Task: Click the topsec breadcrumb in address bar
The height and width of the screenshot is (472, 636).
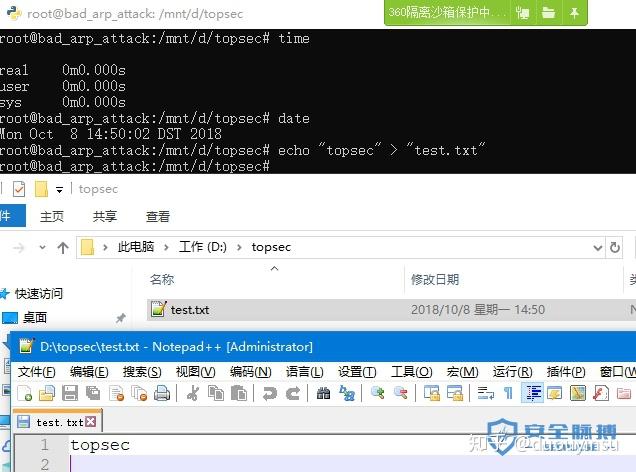Action: (x=271, y=247)
